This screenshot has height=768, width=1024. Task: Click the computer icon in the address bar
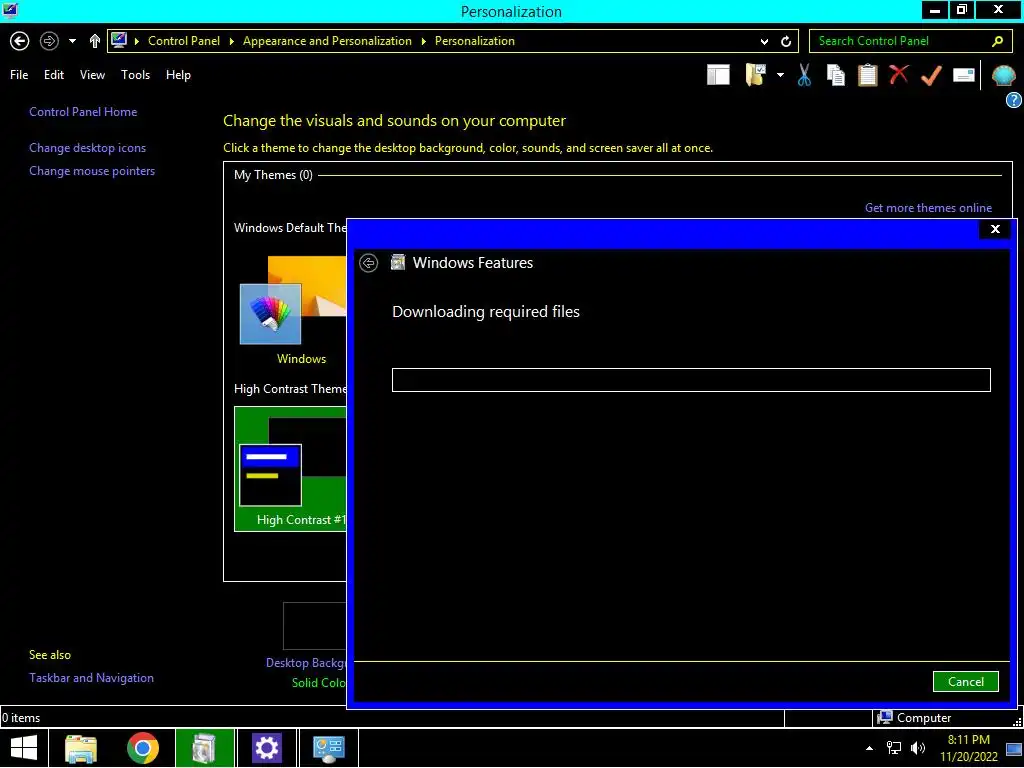coord(119,40)
